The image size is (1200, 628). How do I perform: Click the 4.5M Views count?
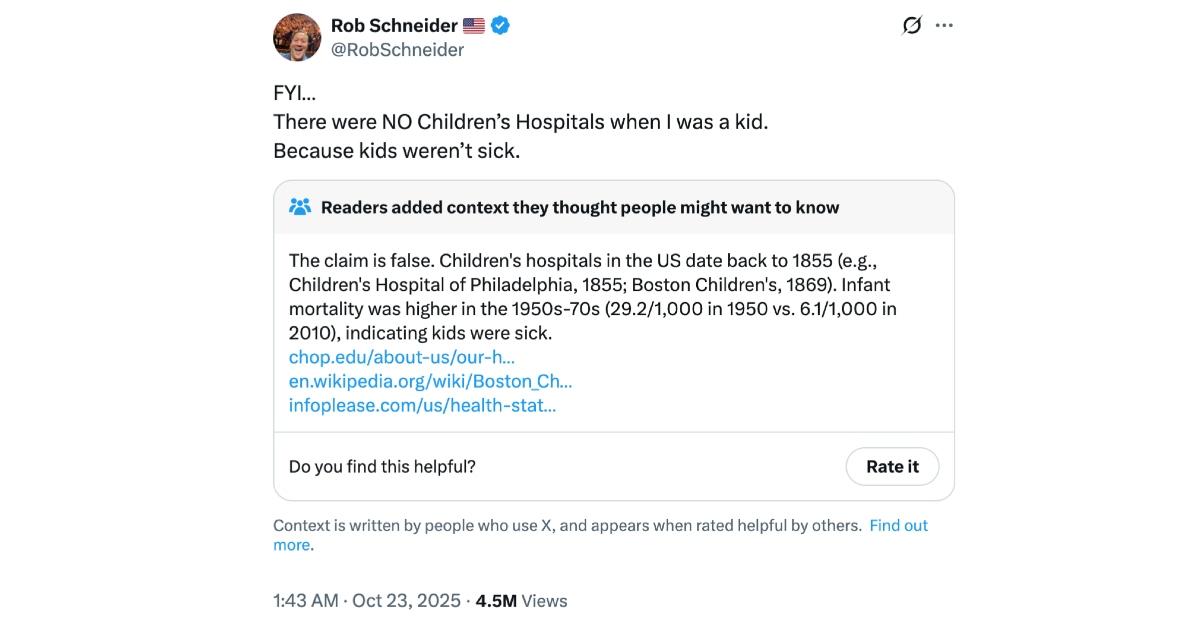tap(521, 601)
